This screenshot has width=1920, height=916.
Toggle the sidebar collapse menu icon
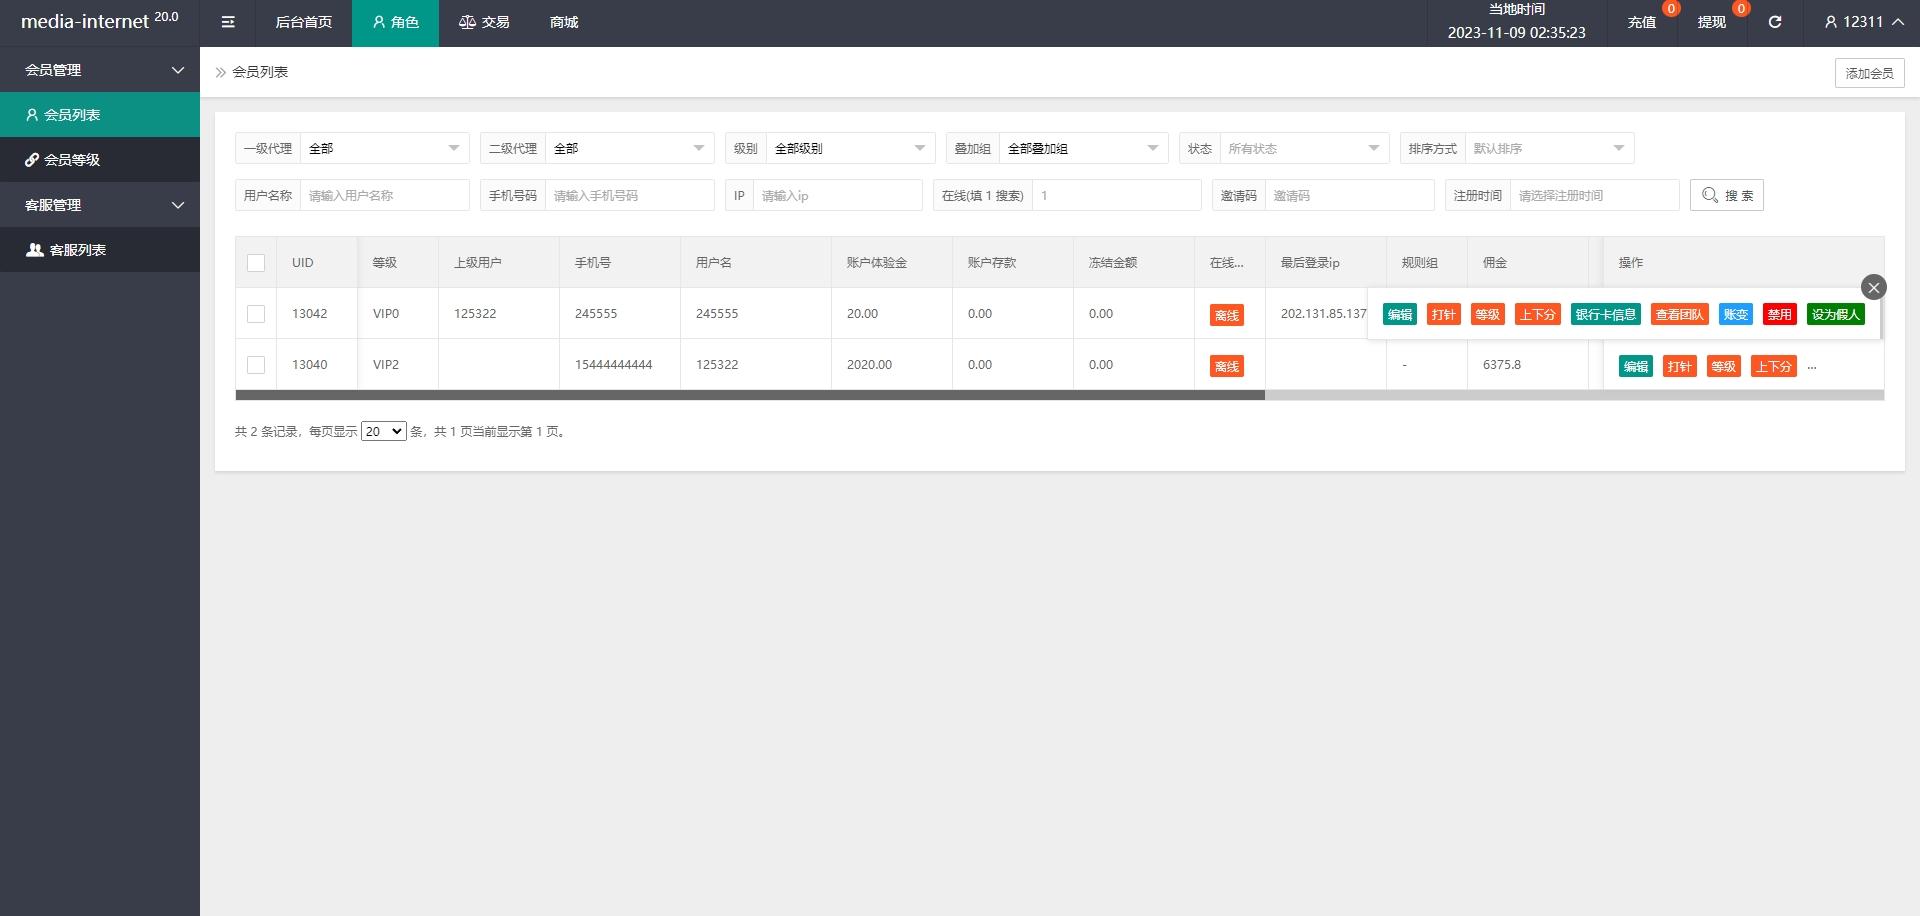[x=228, y=22]
